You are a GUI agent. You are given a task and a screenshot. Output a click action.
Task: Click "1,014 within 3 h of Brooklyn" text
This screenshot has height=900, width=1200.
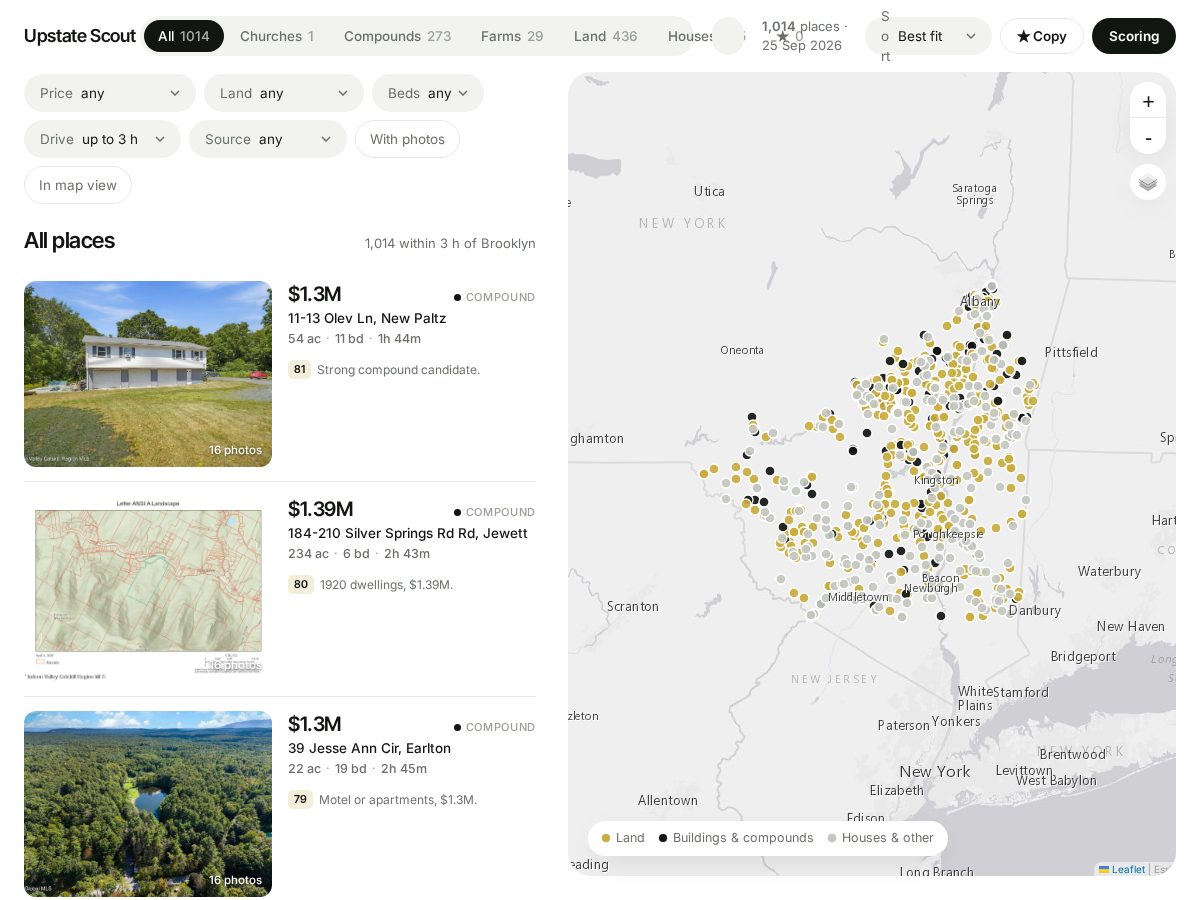[x=450, y=243]
